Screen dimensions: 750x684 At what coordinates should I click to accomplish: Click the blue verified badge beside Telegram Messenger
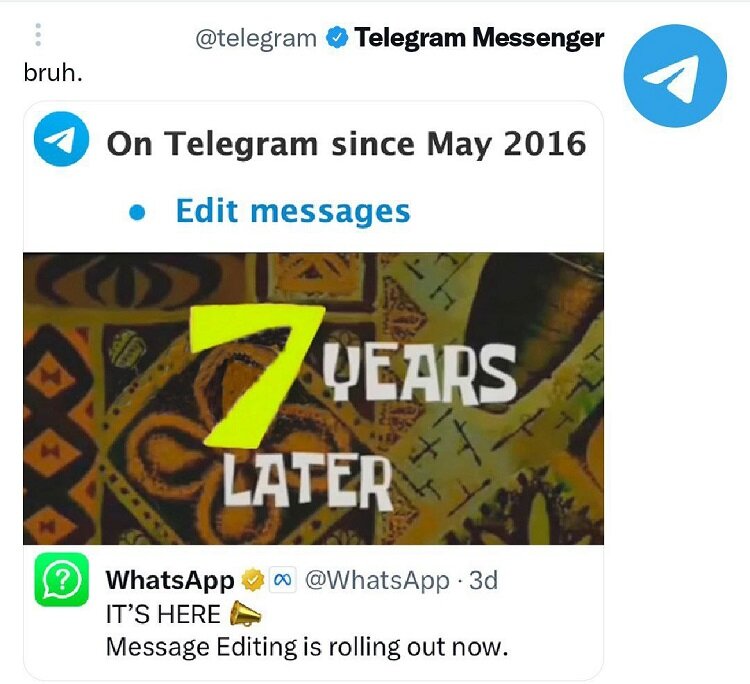click(336, 38)
